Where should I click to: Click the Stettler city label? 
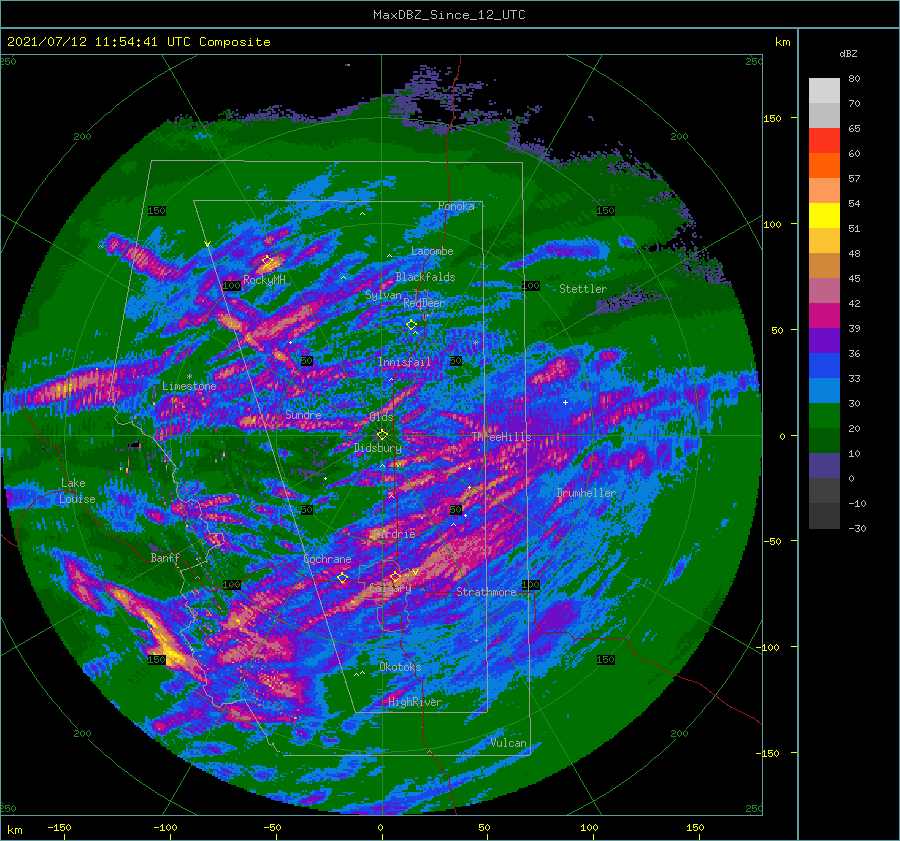point(583,289)
